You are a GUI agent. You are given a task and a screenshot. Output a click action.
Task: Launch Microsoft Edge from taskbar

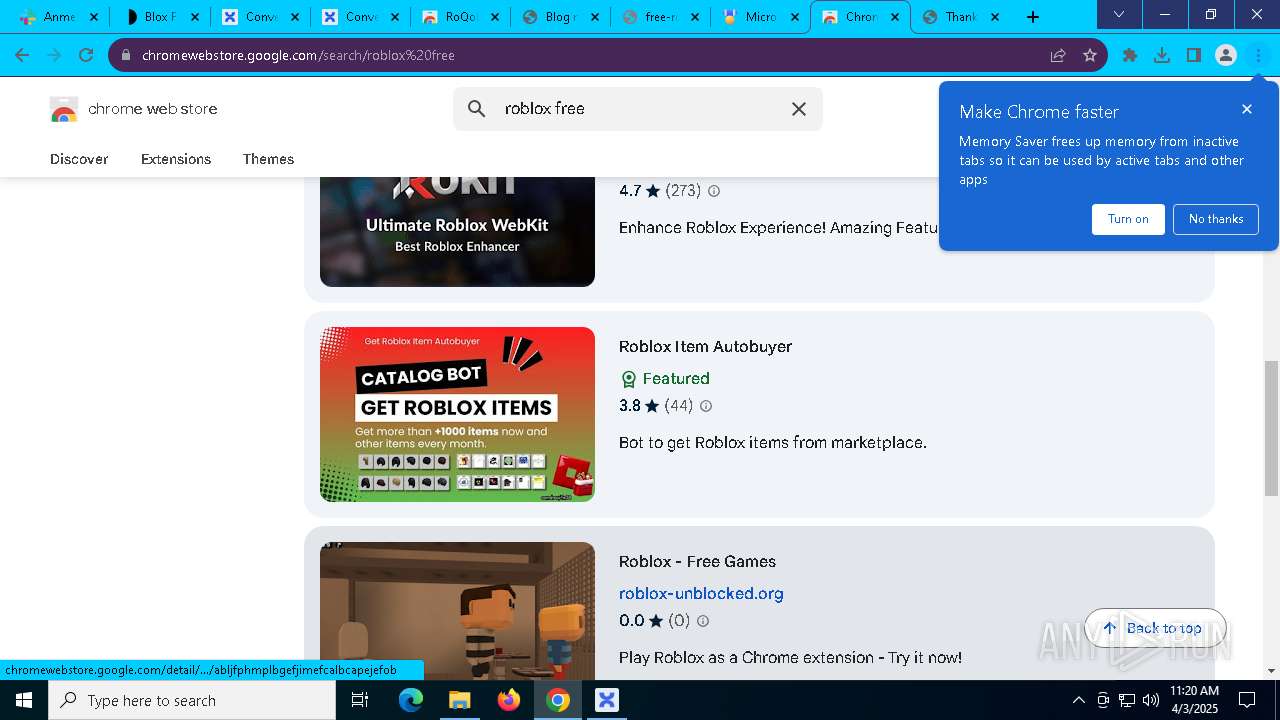[411, 700]
